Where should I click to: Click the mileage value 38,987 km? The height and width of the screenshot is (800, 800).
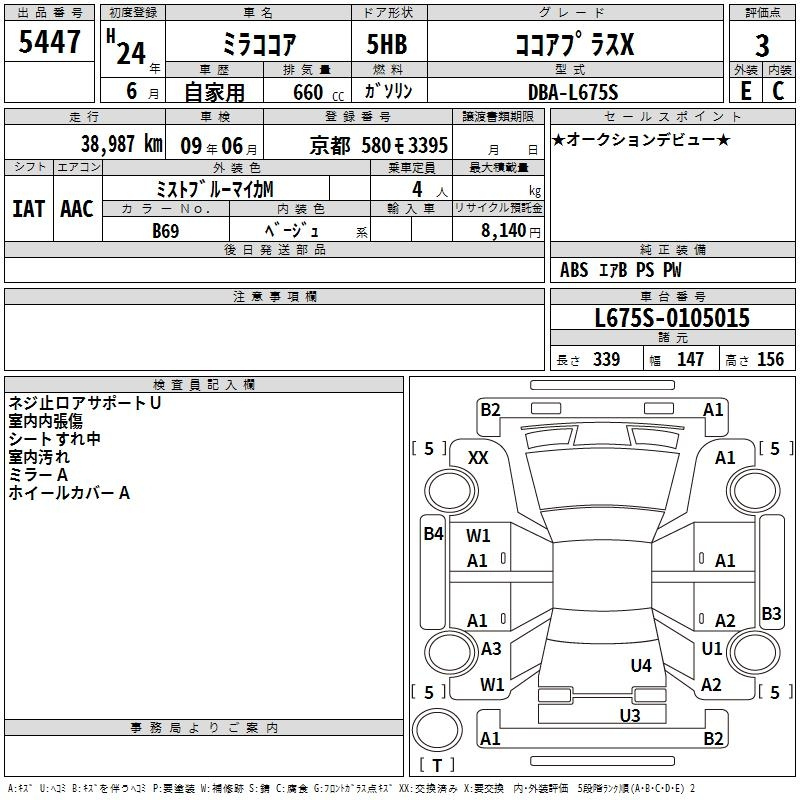pos(121,144)
